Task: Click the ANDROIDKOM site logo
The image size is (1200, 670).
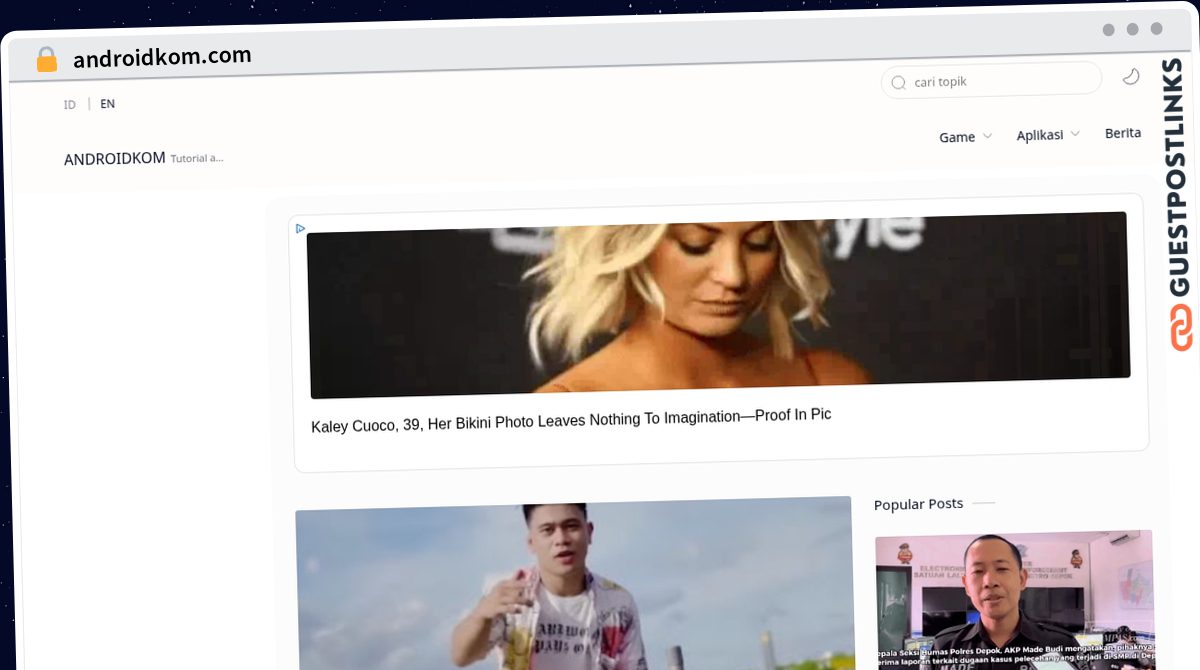Action: coord(114,159)
